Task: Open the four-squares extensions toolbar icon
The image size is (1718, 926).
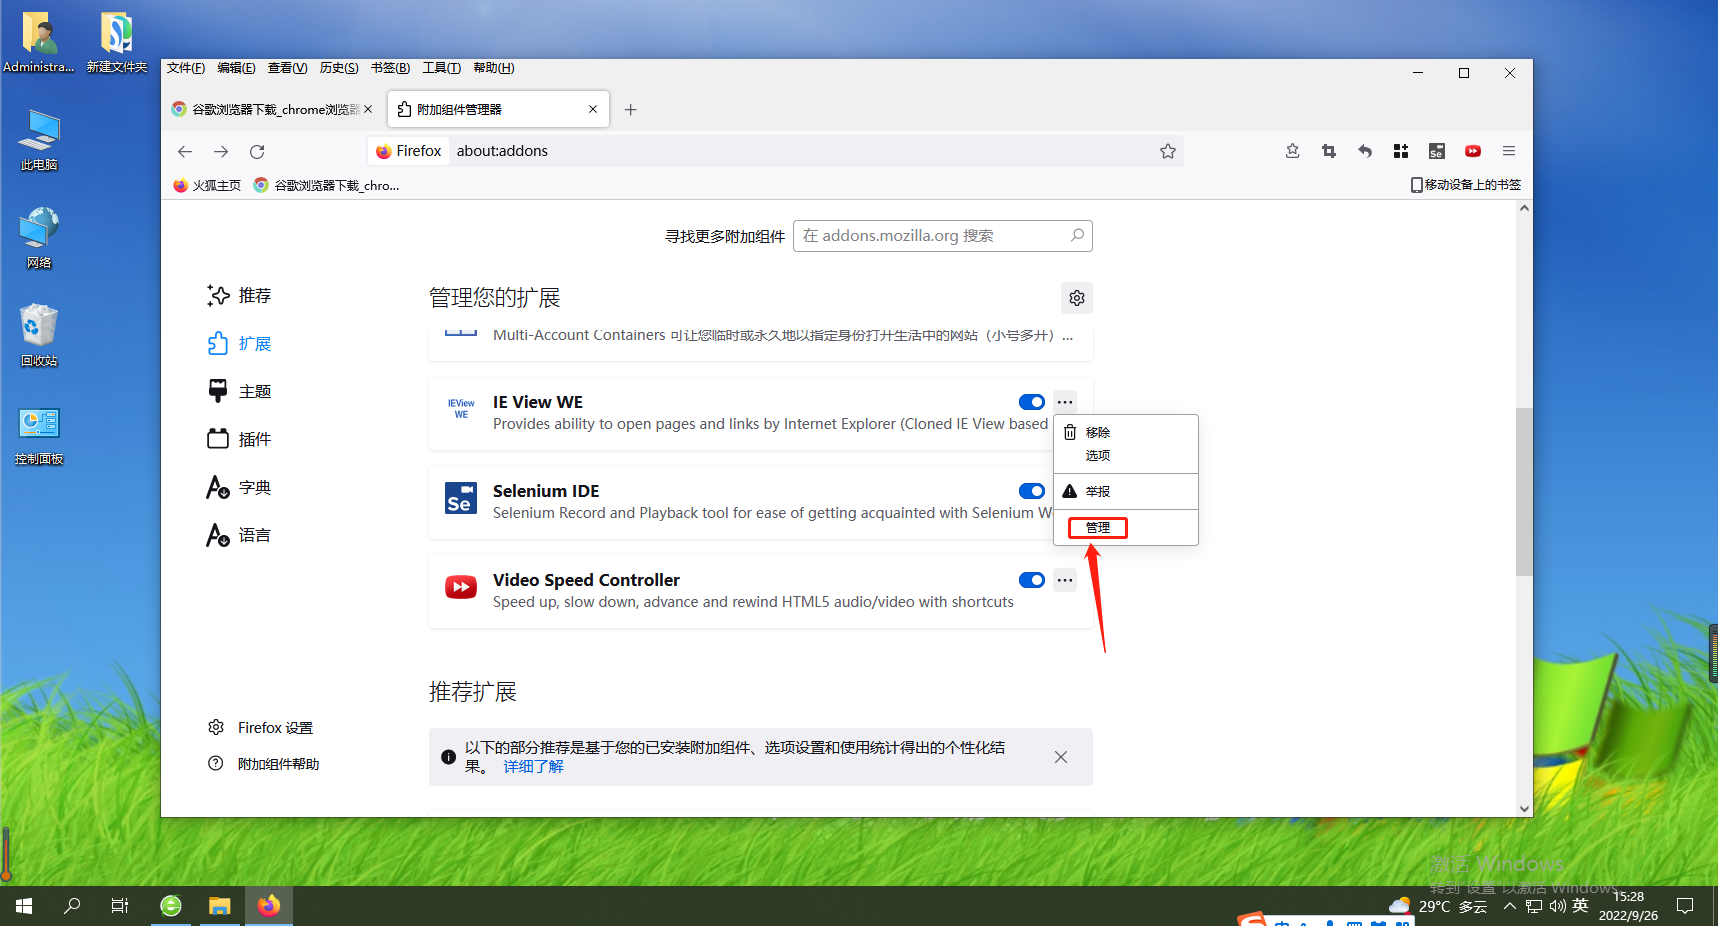Action: pyautogui.click(x=1401, y=151)
